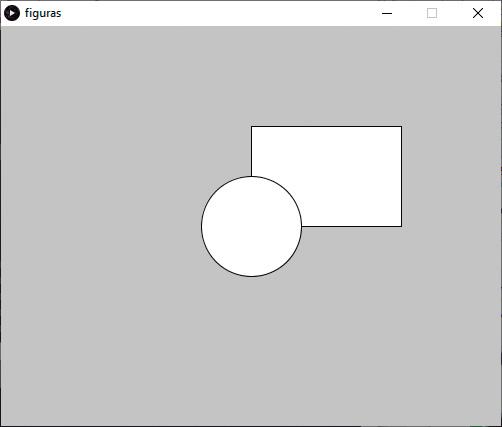The height and width of the screenshot is (427, 502).
Task: Click the rectangle's top-right corner
Action: [402, 126]
